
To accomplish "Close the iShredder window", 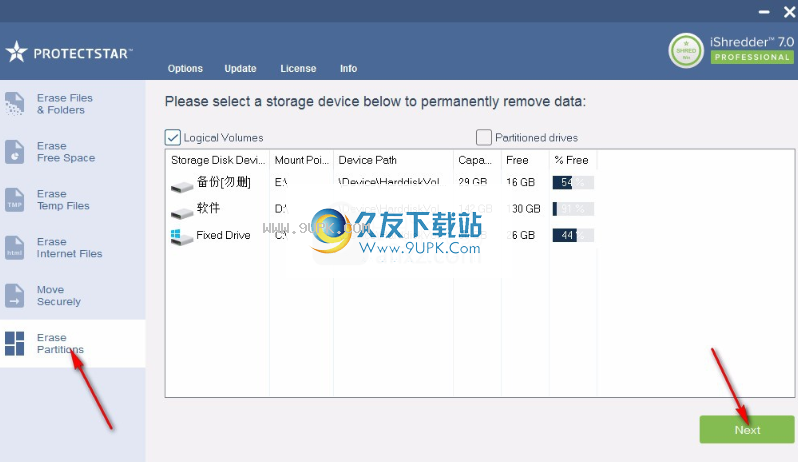I will pyautogui.click(x=789, y=12).
